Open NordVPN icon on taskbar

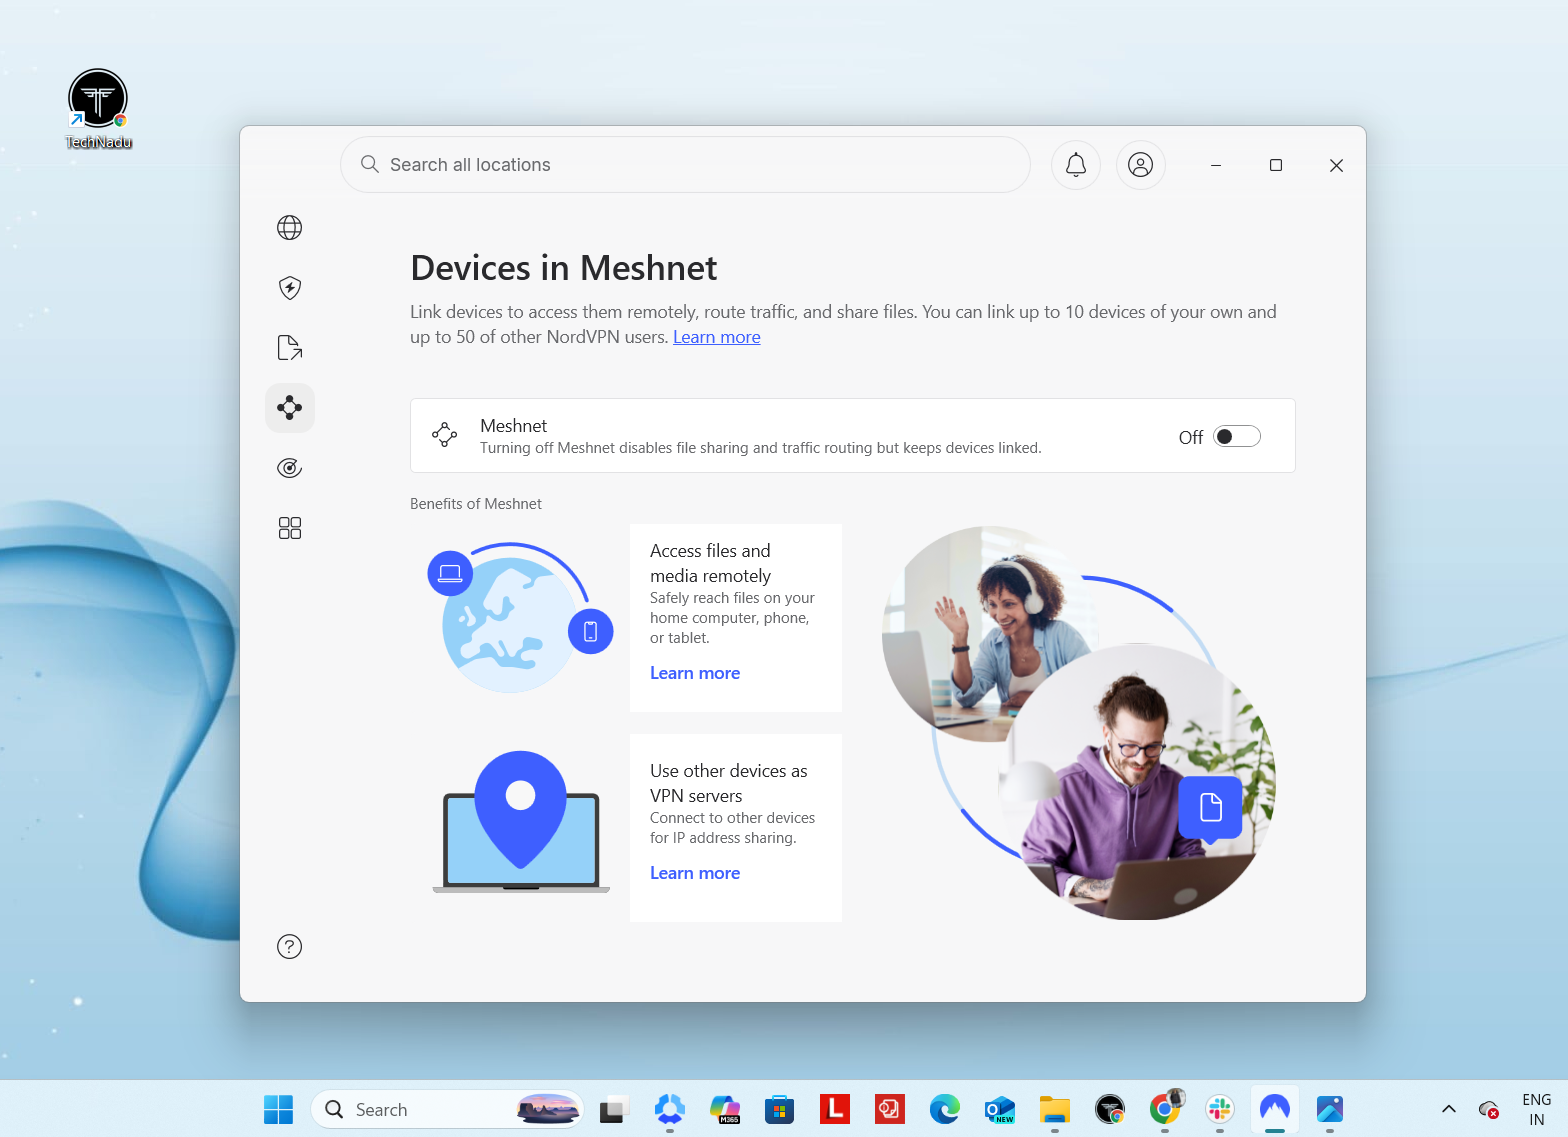coord(1275,1108)
